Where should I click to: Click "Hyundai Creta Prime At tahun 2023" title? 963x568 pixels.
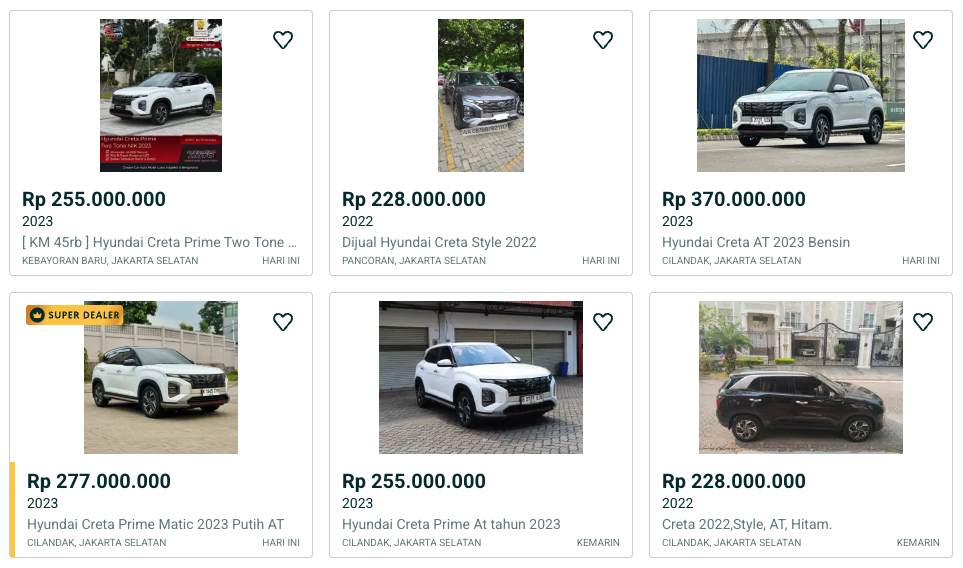tap(451, 524)
